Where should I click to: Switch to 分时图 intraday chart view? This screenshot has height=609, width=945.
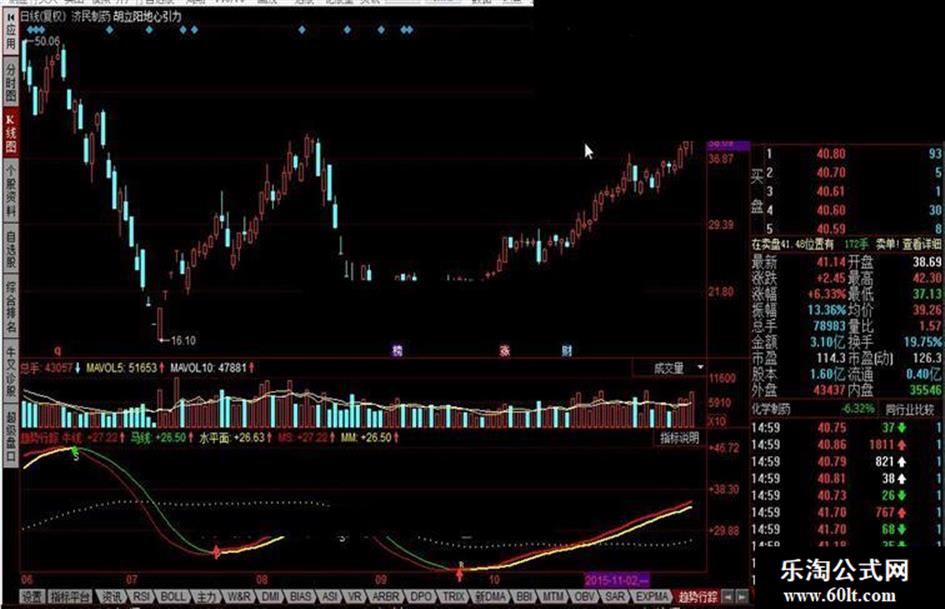(x=11, y=81)
